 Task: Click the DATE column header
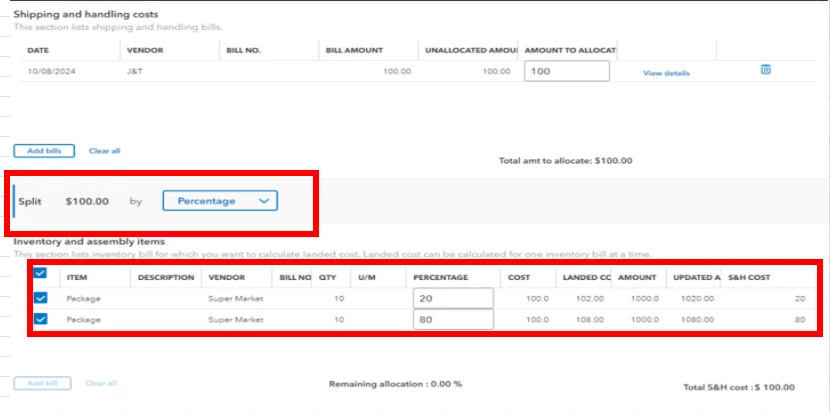[x=38, y=51]
